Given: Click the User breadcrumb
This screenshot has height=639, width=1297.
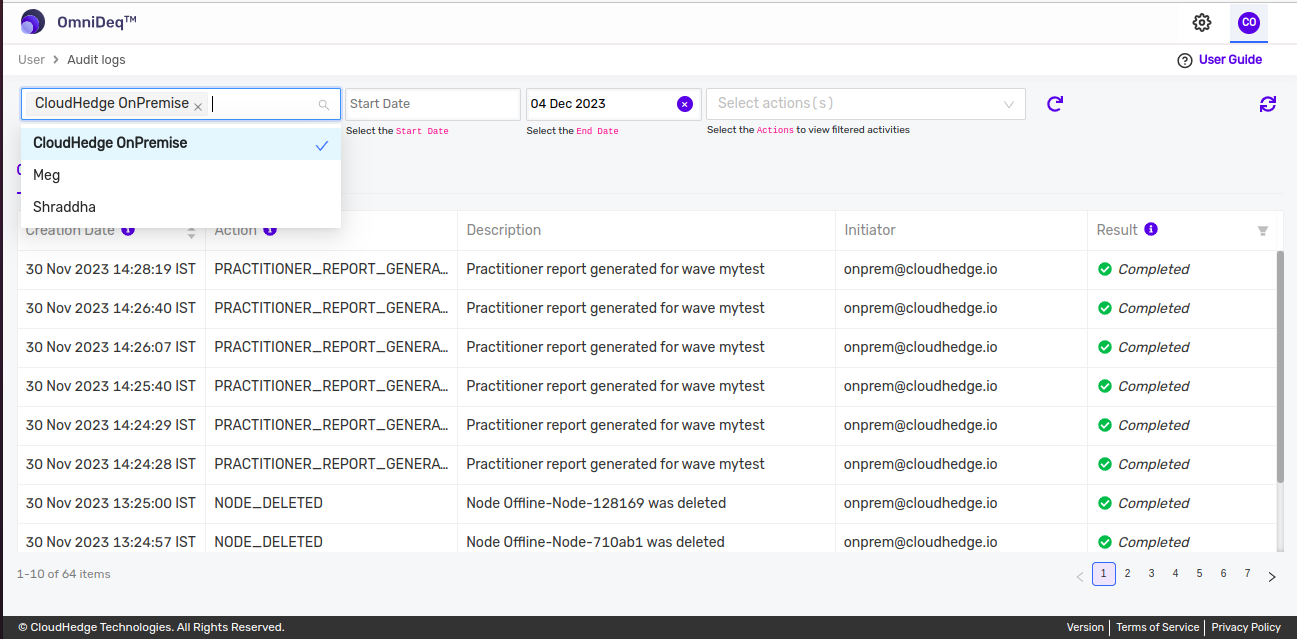Looking at the screenshot, I should (x=32, y=60).
